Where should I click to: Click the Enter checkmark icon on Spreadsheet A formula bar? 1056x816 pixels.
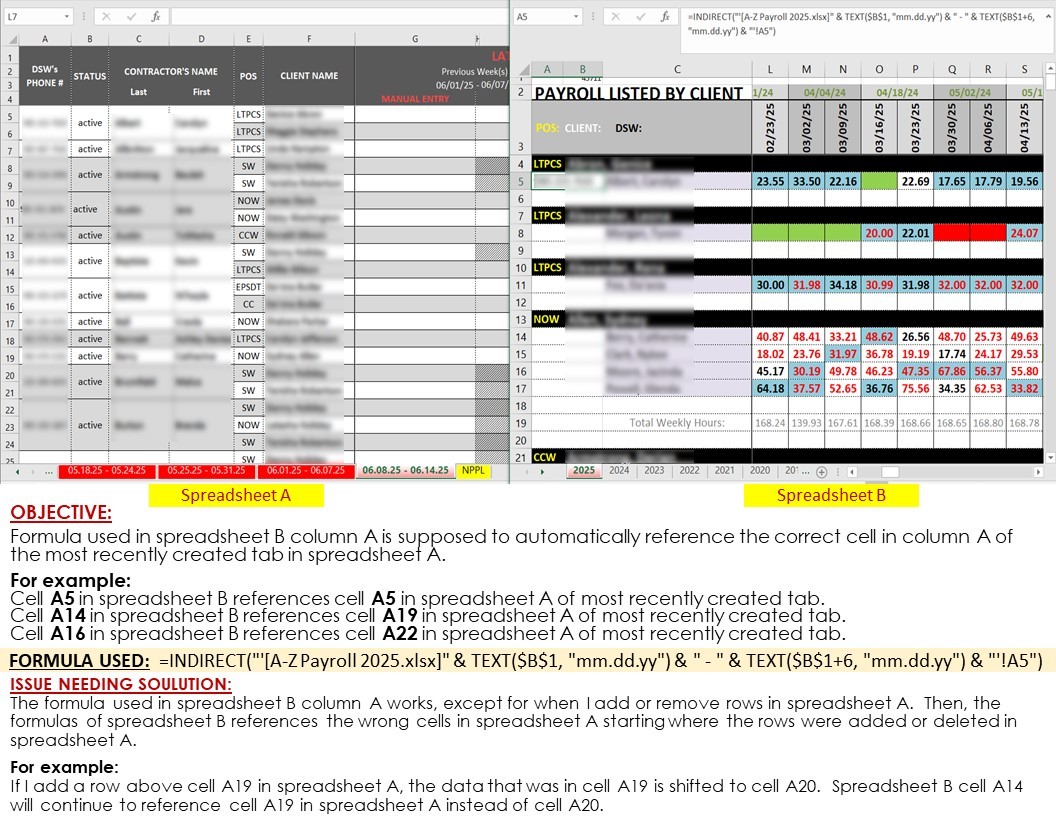pyautogui.click(x=132, y=16)
